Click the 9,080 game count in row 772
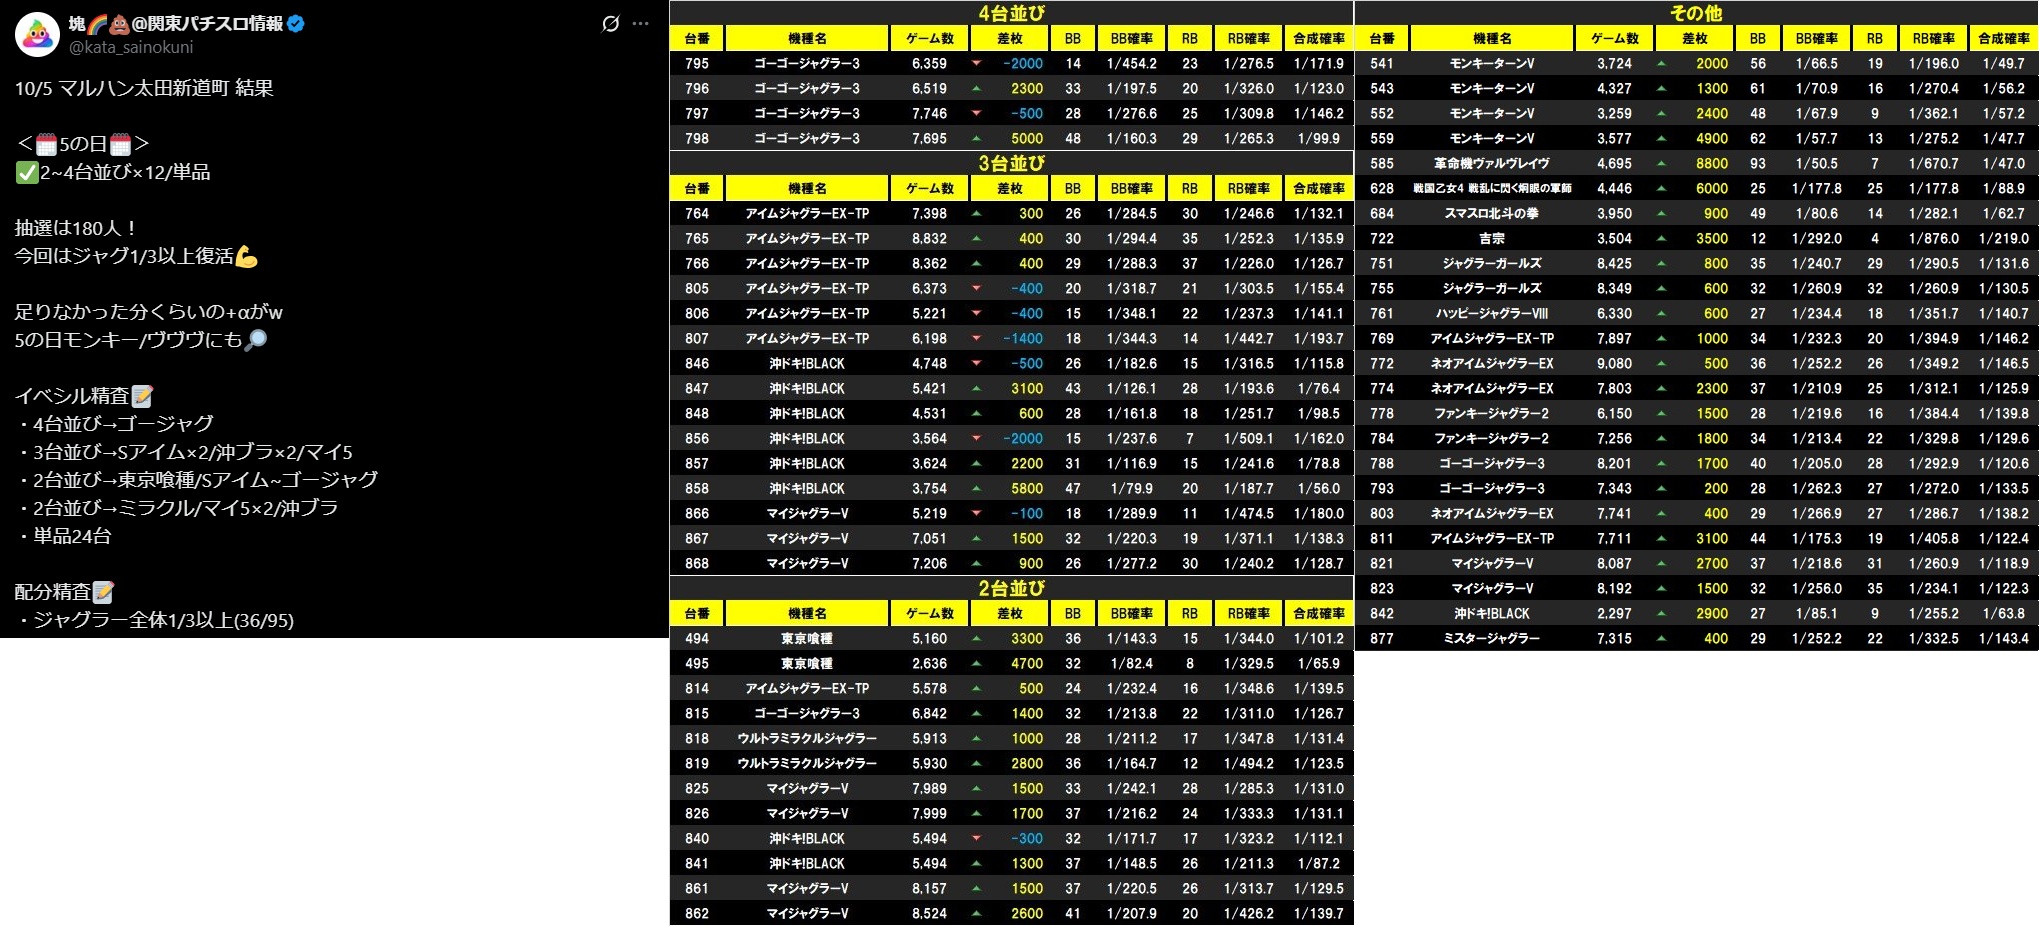This screenshot has height=926, width=2039. pyautogui.click(x=1615, y=363)
